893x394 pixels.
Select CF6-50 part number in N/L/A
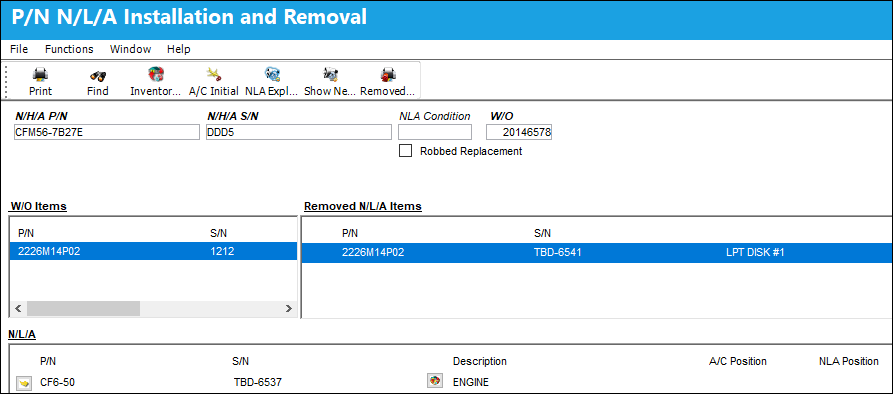(x=58, y=383)
